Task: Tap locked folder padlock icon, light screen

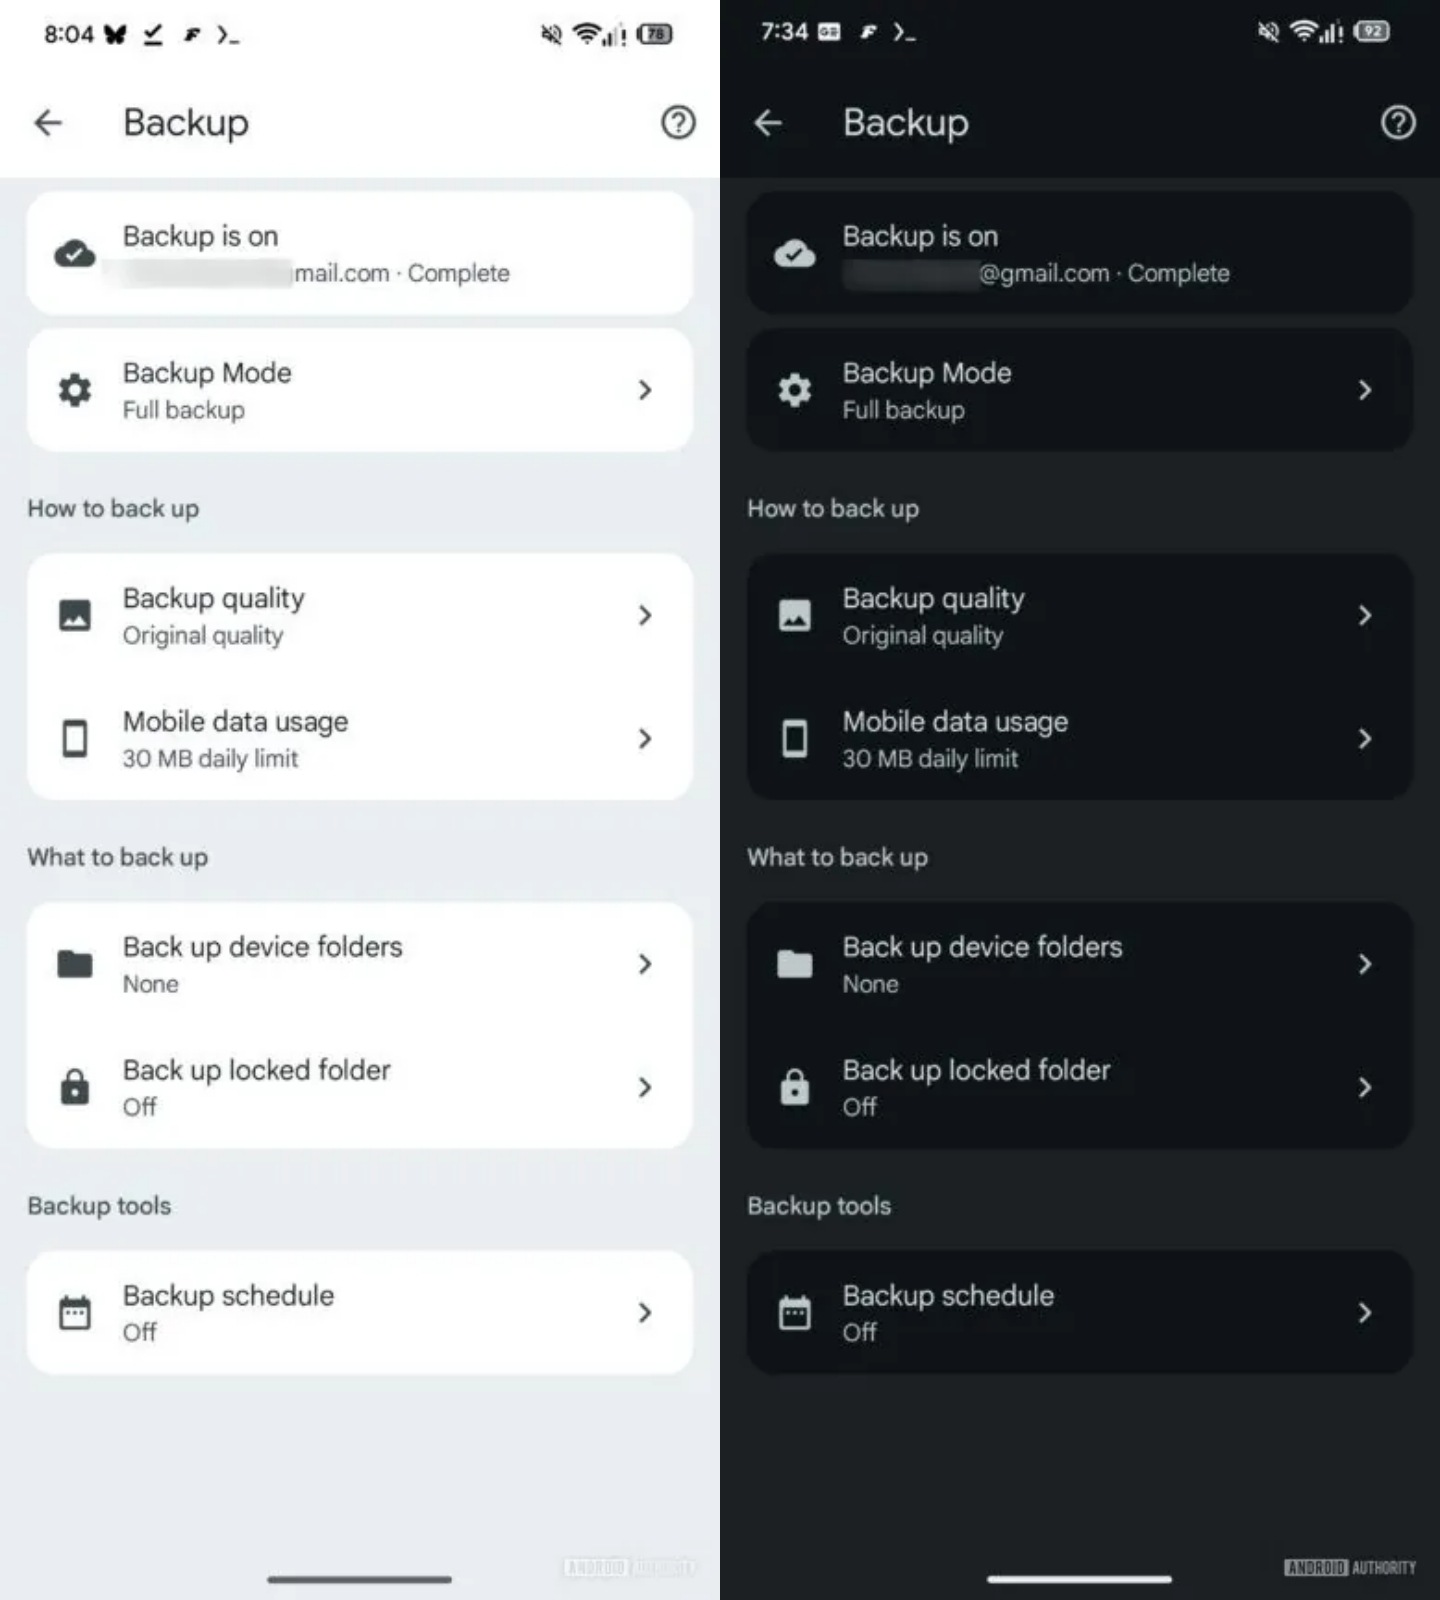Action: 75,1086
